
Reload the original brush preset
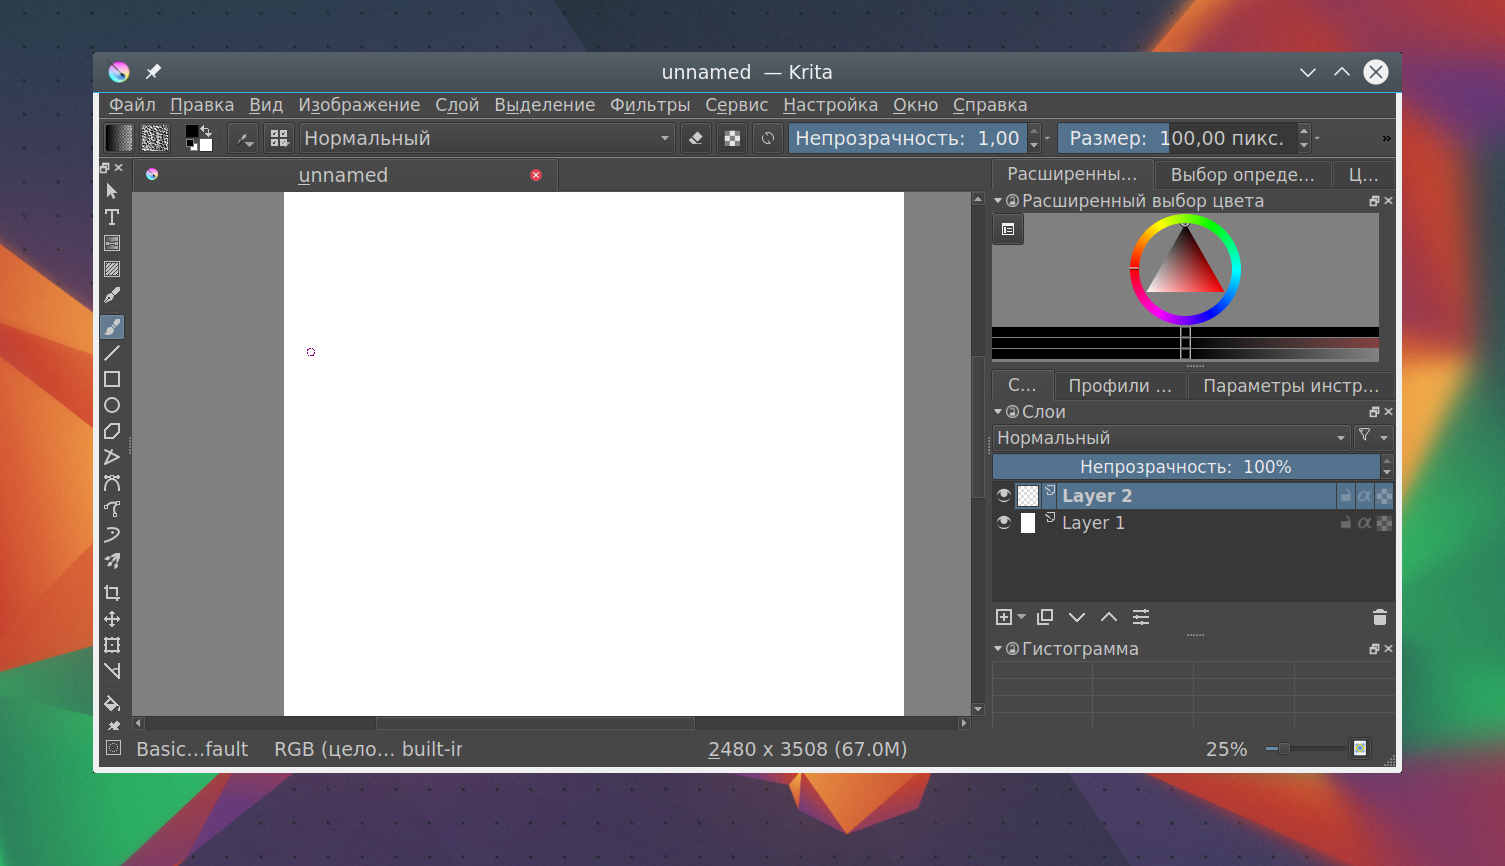[x=768, y=138]
